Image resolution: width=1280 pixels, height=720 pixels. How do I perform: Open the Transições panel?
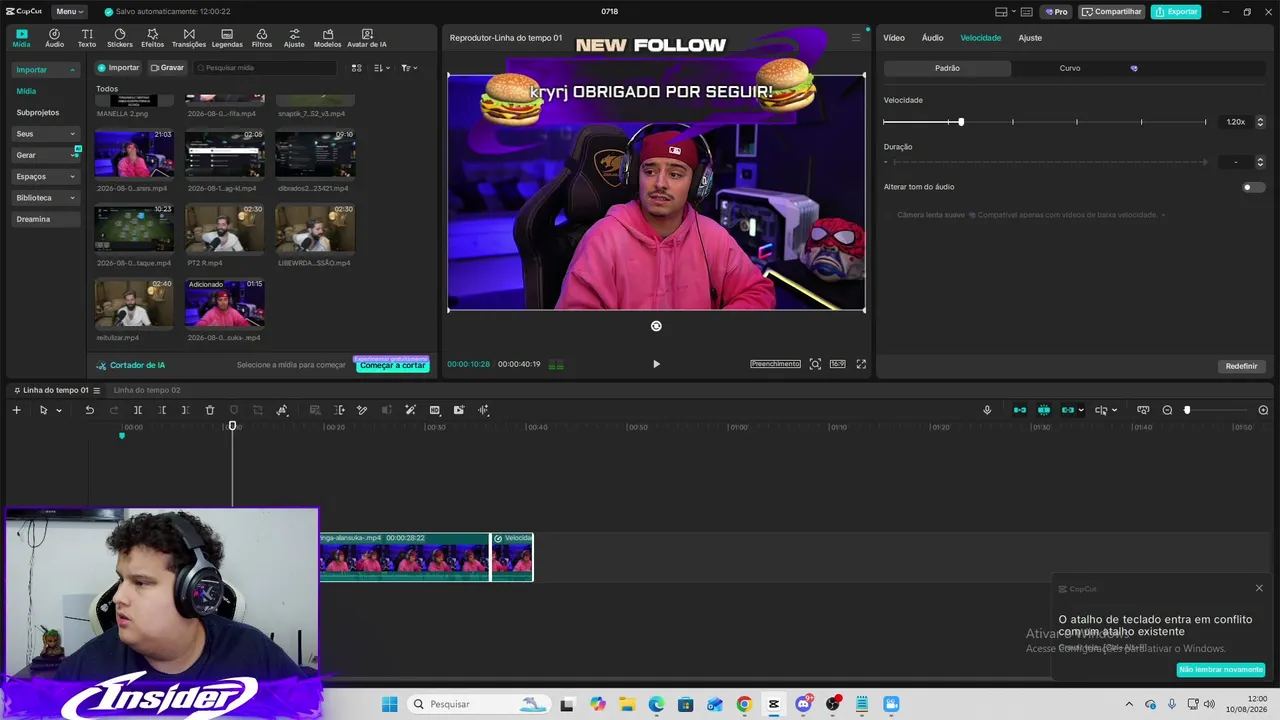(x=189, y=38)
